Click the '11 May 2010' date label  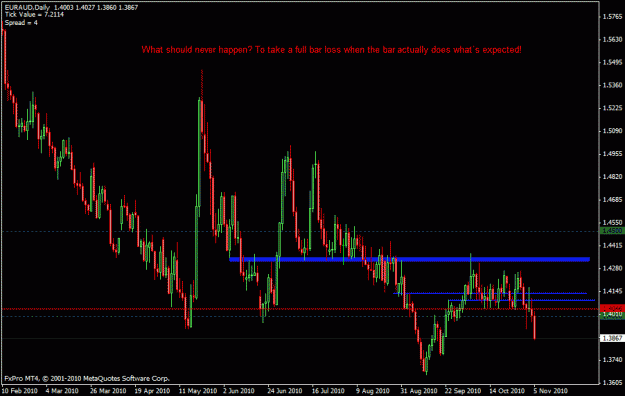(x=198, y=391)
